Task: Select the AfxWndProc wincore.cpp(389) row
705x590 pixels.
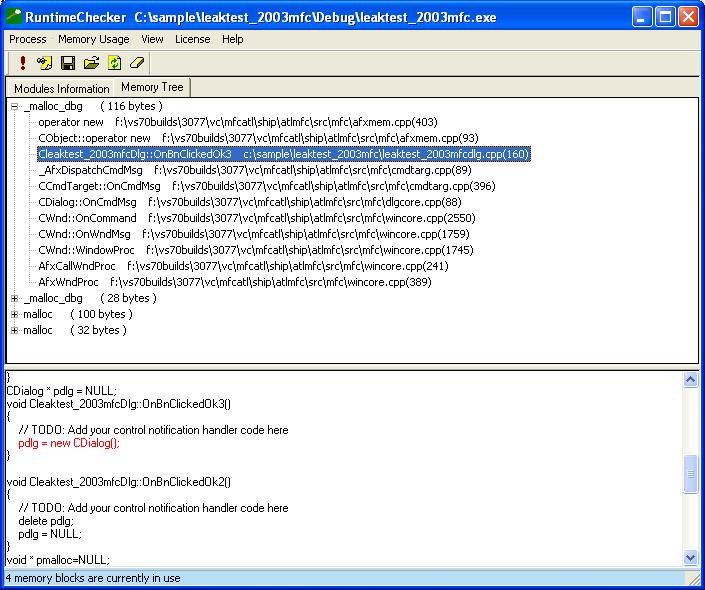Action: pyautogui.click(x=235, y=282)
